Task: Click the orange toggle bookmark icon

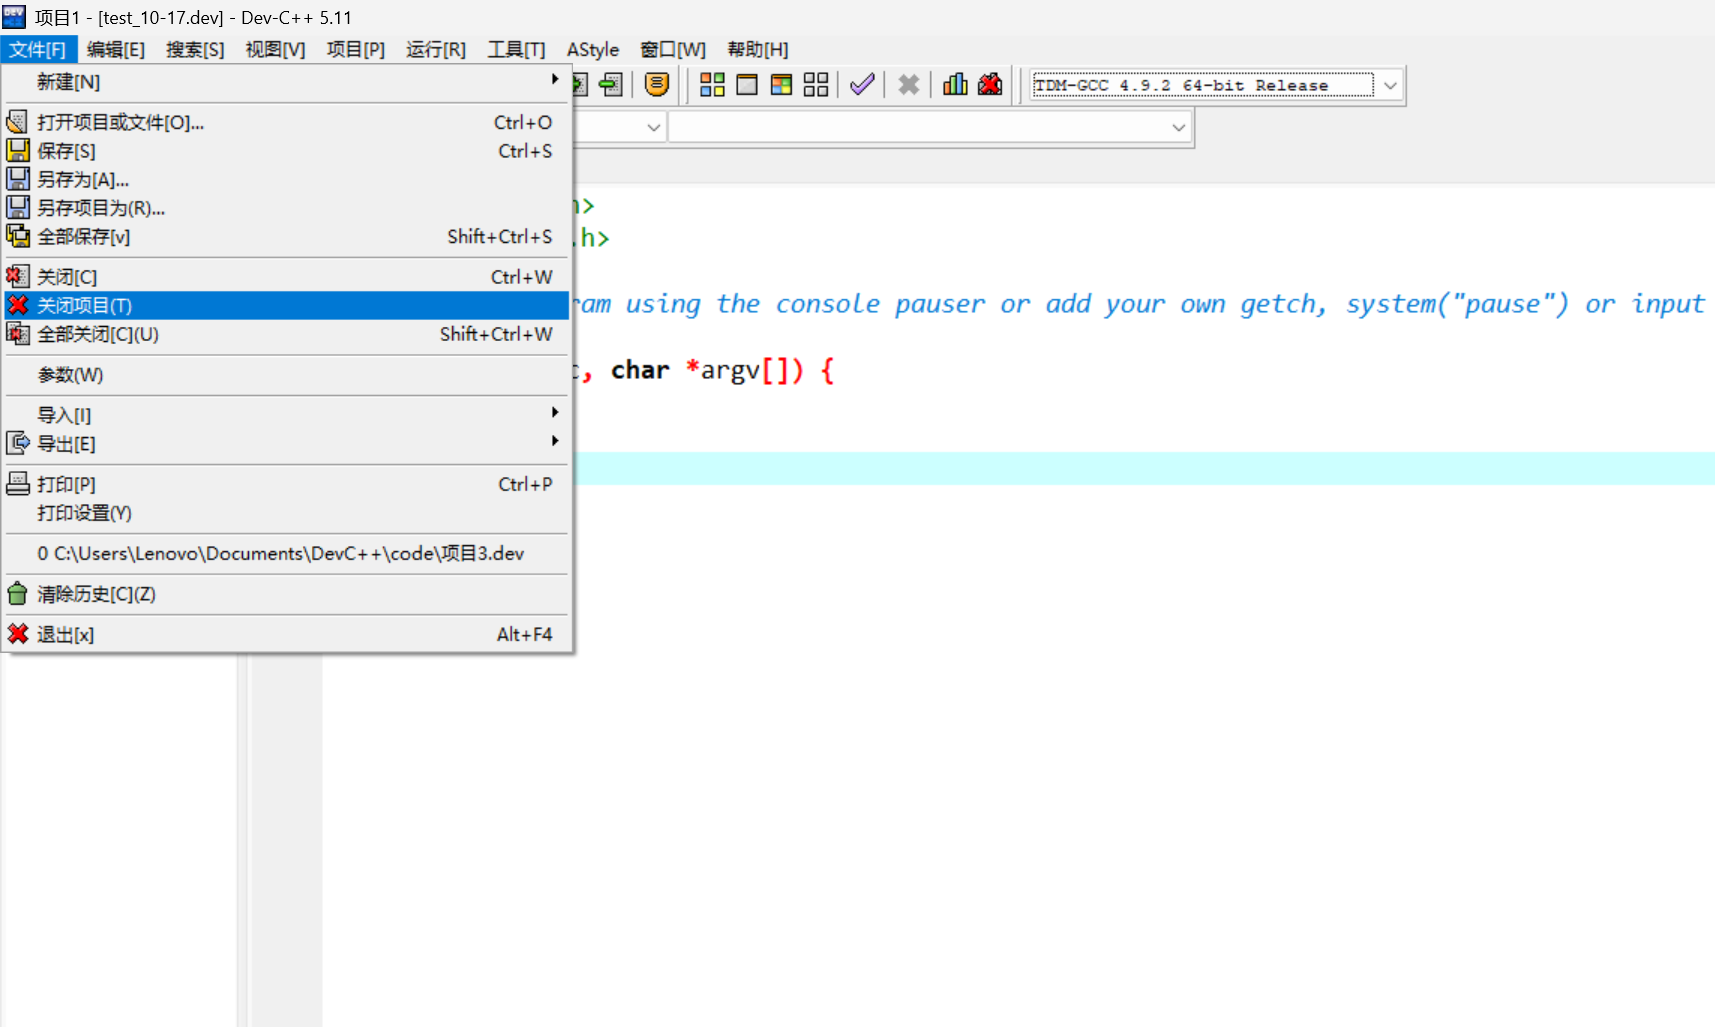Action: point(656,85)
